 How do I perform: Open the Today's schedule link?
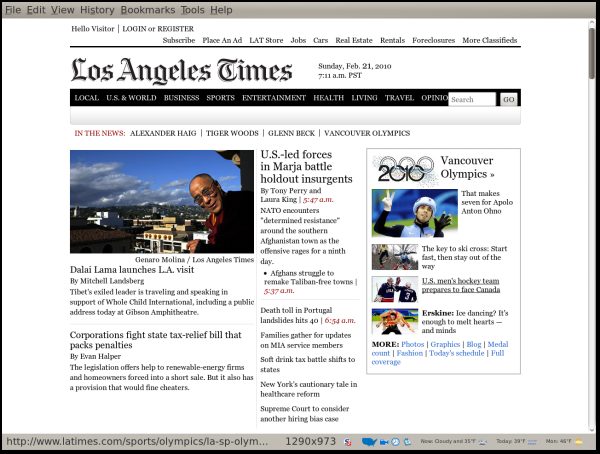[457, 353]
